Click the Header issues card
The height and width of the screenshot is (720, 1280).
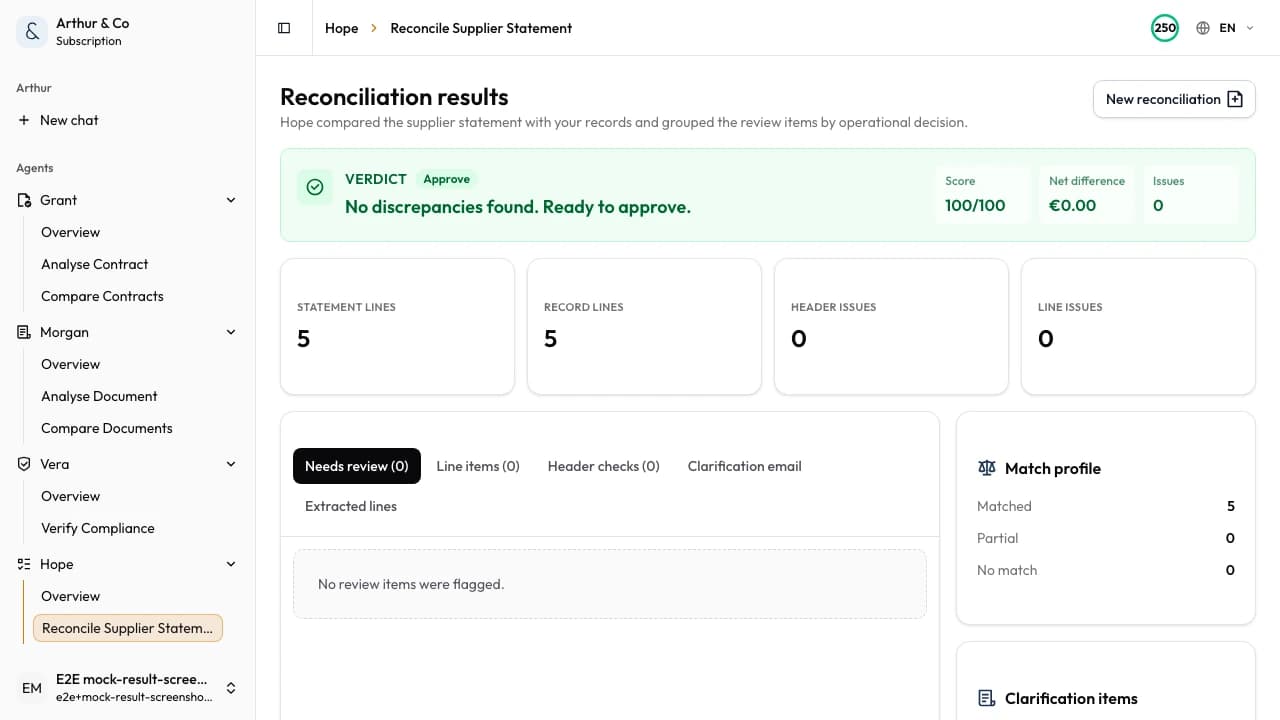click(x=891, y=327)
